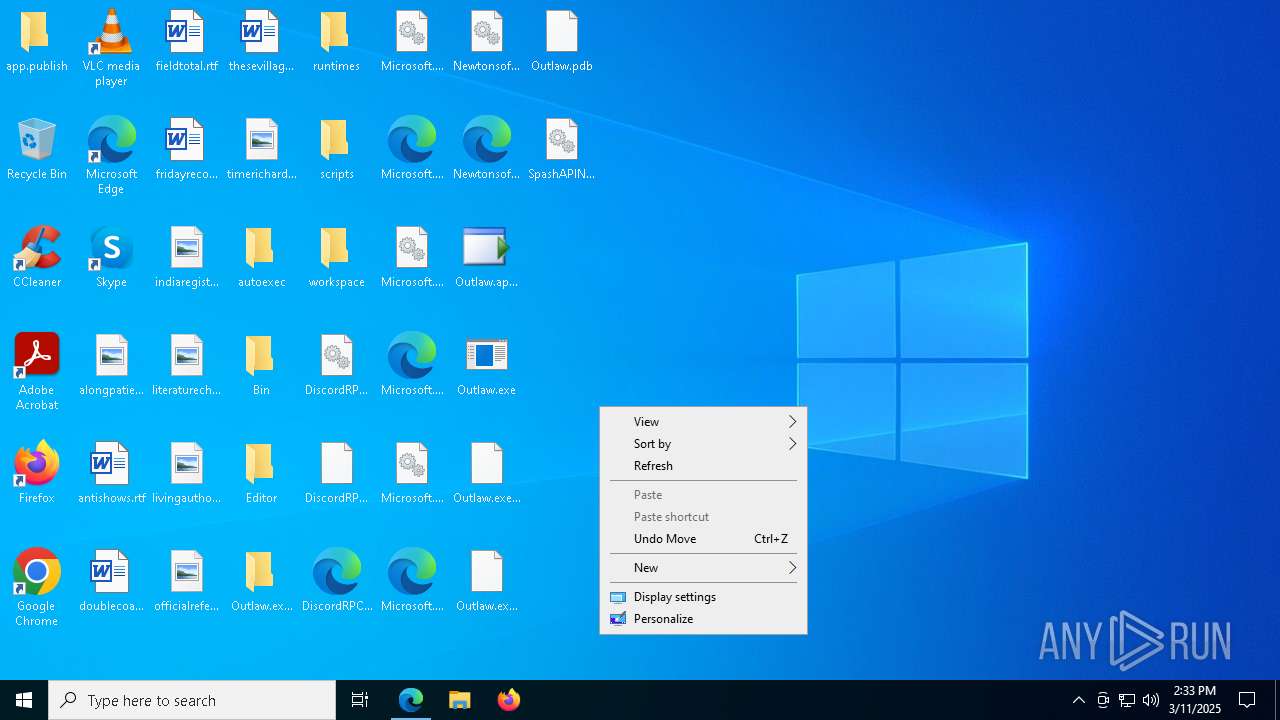Image resolution: width=1280 pixels, height=720 pixels.
Task: Open Personalize from the context menu
Action: point(703,619)
